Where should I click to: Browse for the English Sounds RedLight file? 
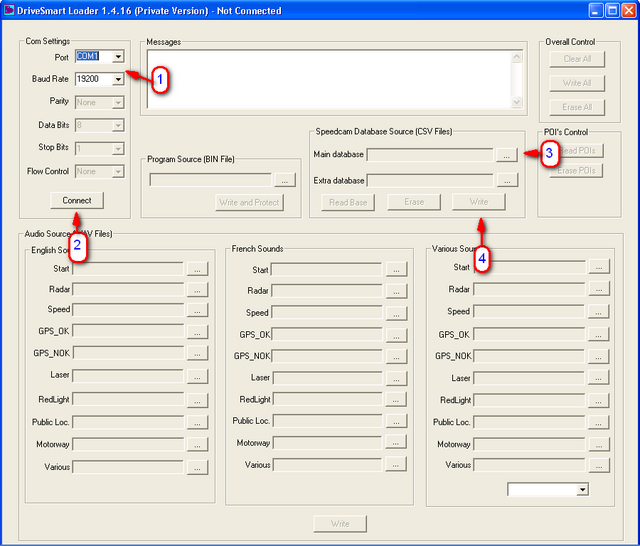[197, 400]
